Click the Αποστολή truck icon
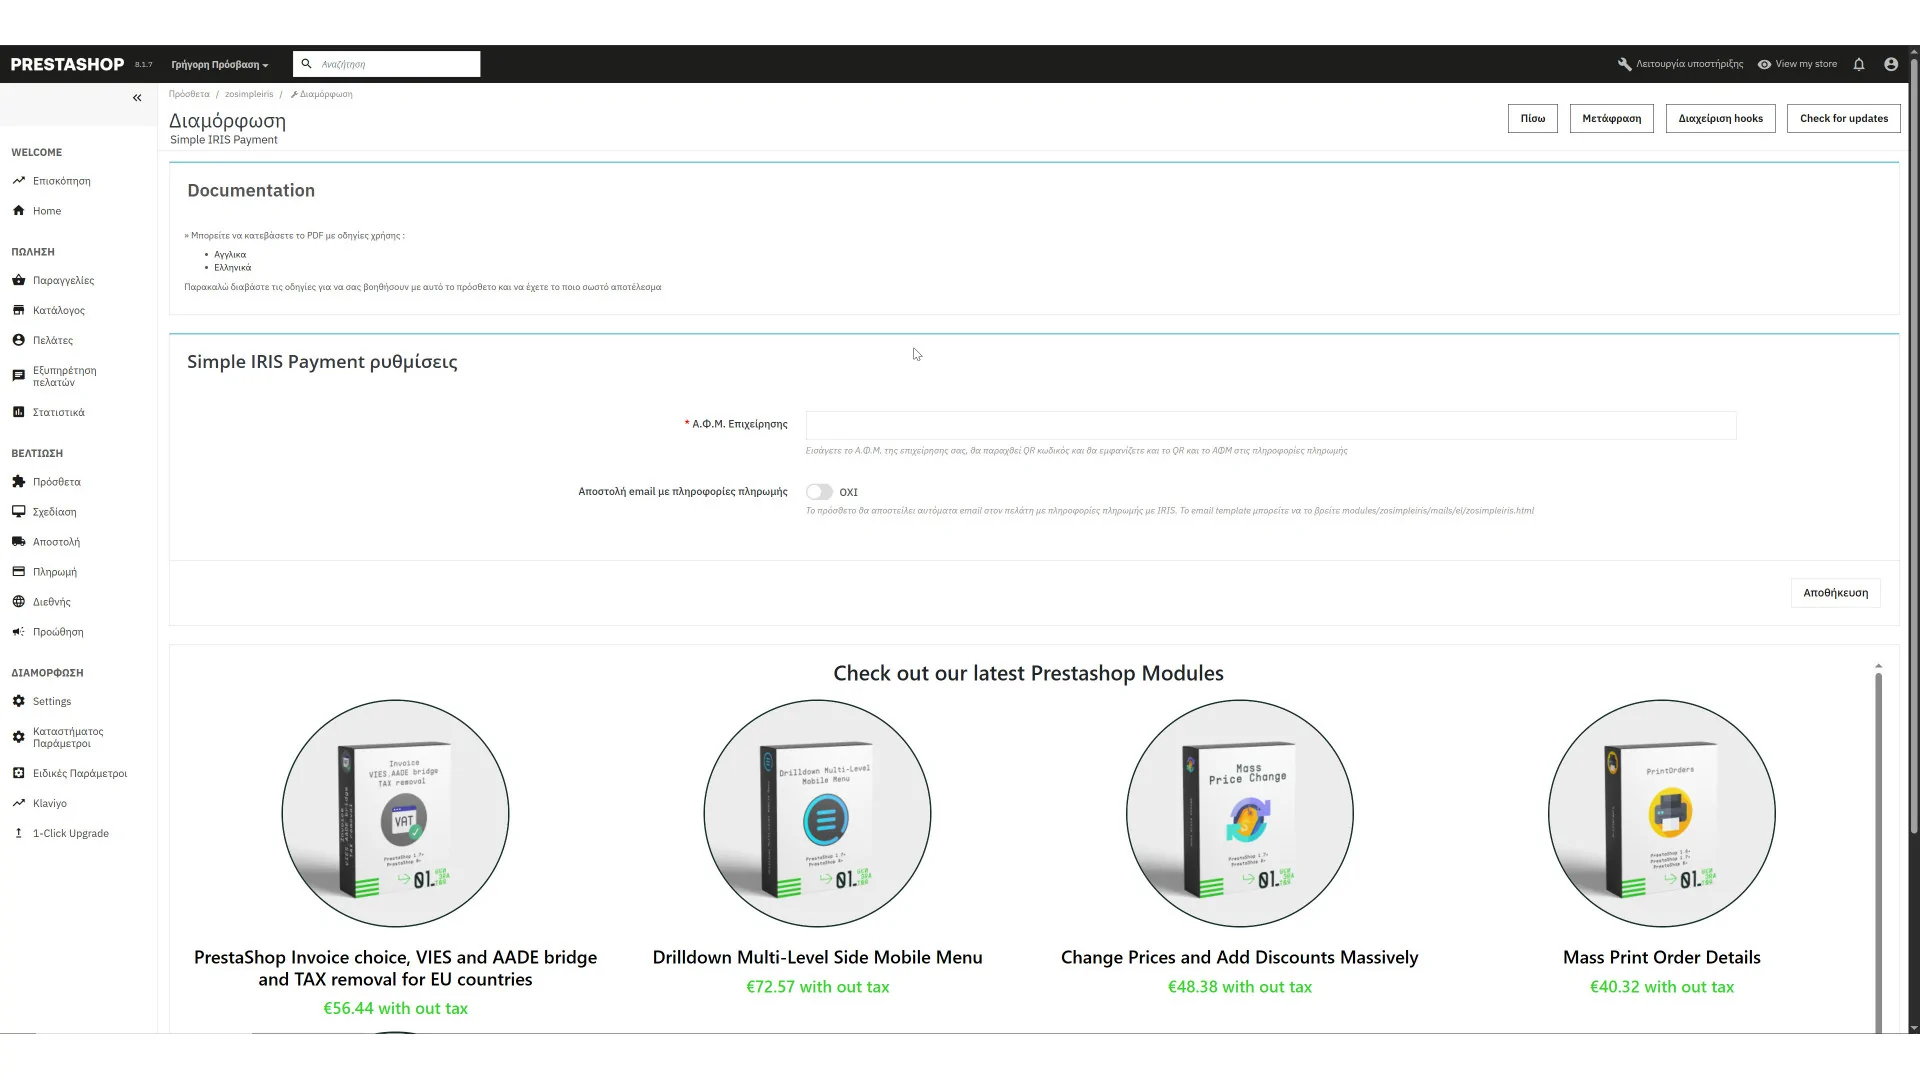 point(18,542)
